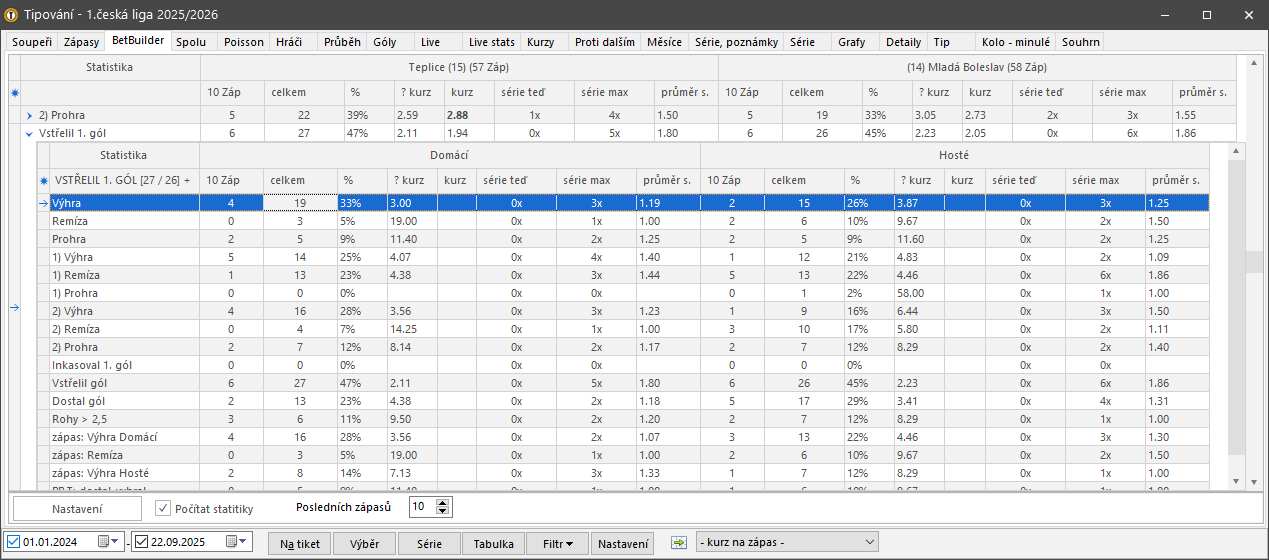Click the Tabulka button
Viewport: 1269px width, 560px height.
[x=493, y=543]
